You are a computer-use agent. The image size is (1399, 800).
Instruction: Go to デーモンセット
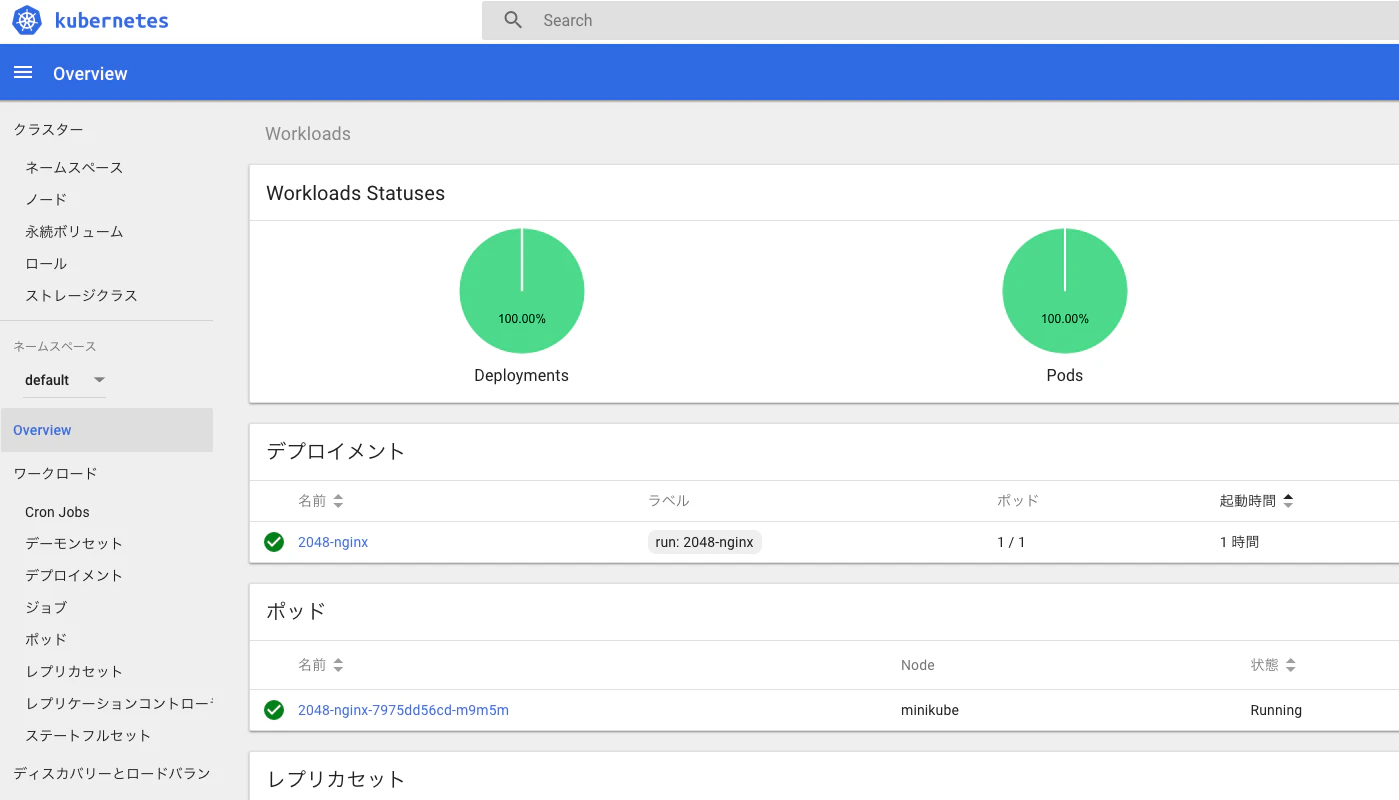[x=74, y=543]
